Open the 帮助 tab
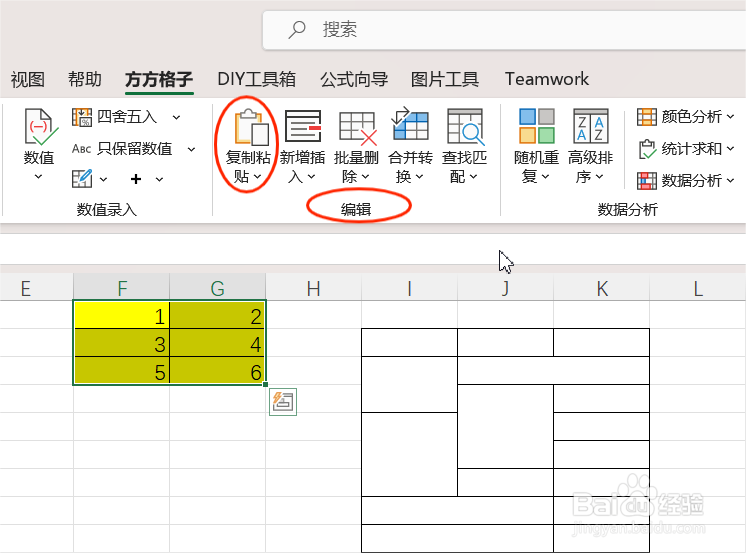Image resolution: width=746 pixels, height=553 pixels. click(85, 79)
